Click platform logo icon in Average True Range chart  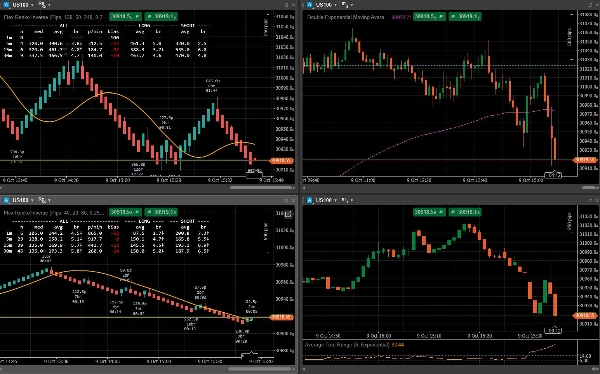click(310, 200)
